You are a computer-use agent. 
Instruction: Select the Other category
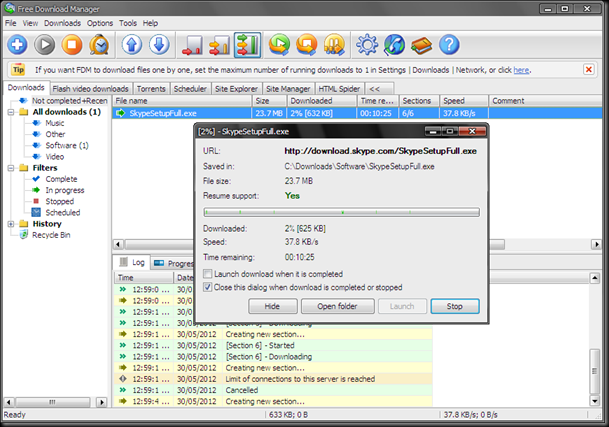[x=55, y=134]
